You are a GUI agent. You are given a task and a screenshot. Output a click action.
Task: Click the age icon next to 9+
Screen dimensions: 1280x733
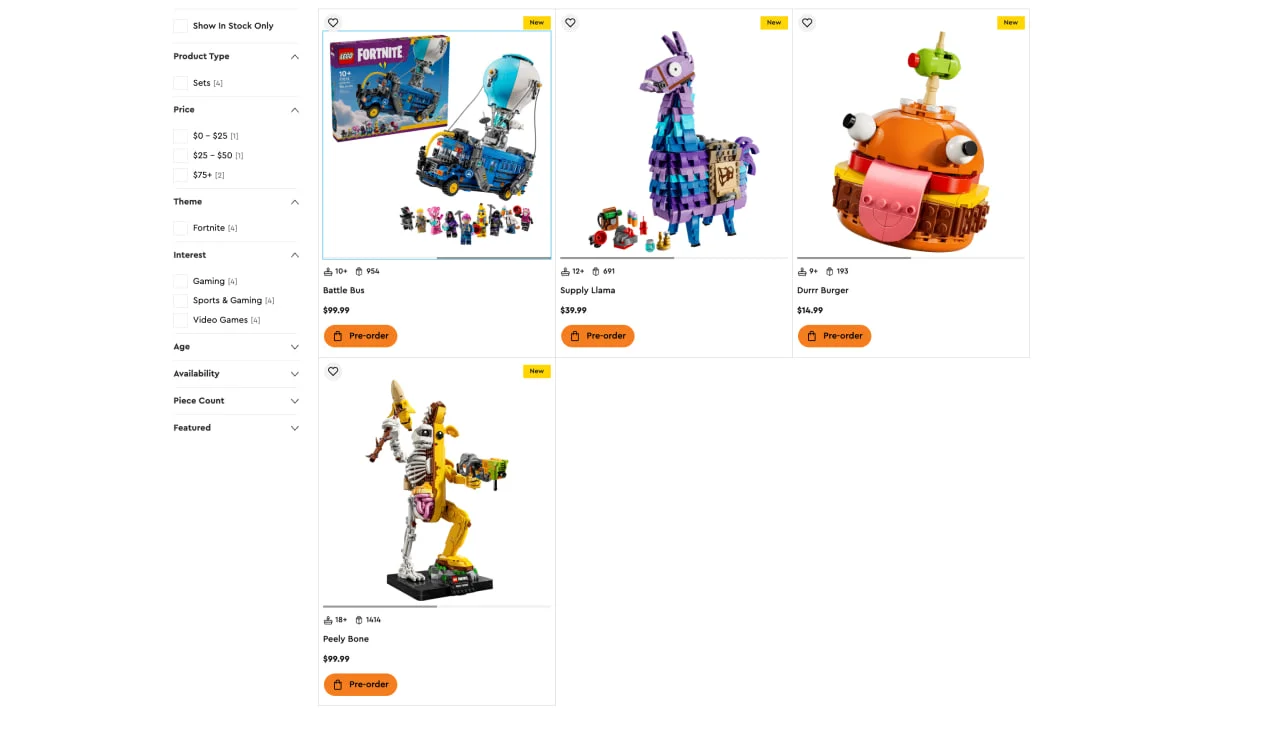[802, 271]
